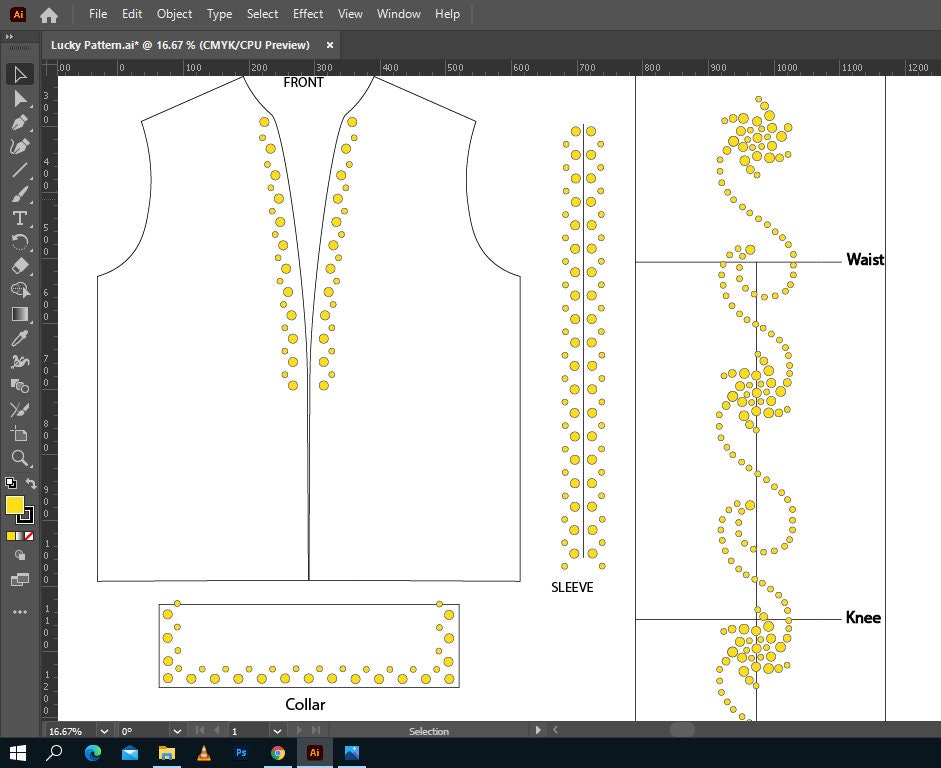
Task: Go to Illustrator Home screen
Action: pos(49,14)
